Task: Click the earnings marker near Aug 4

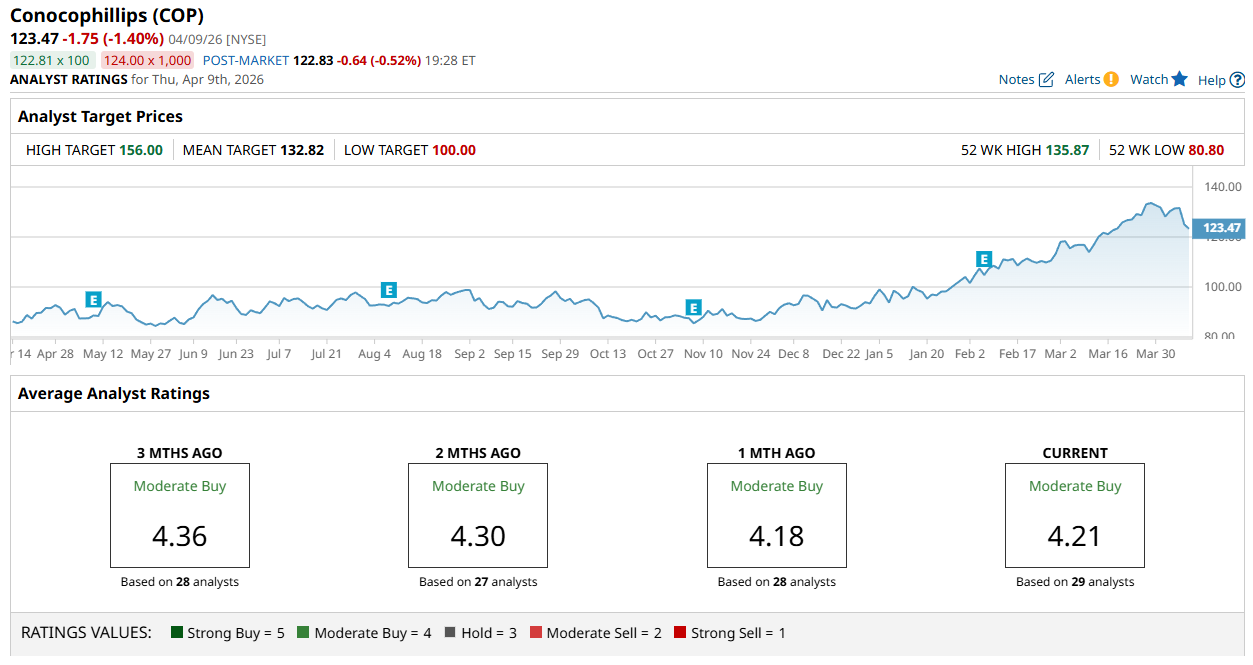Action: 389,290
